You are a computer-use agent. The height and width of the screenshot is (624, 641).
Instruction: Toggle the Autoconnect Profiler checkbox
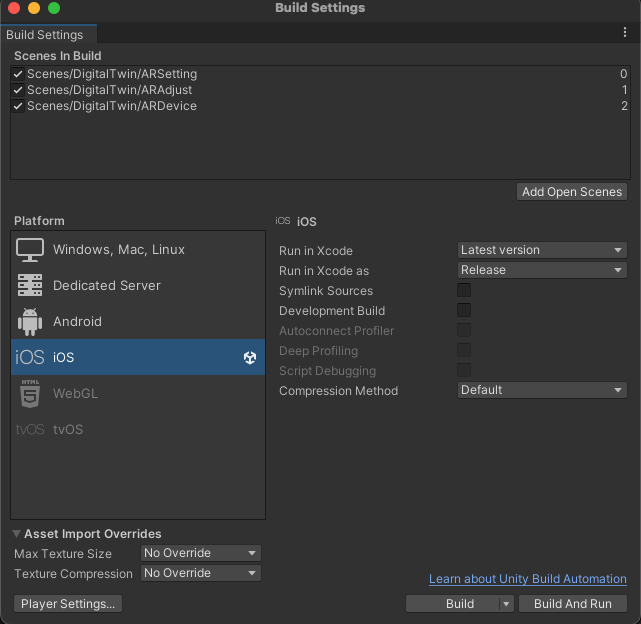coord(464,330)
